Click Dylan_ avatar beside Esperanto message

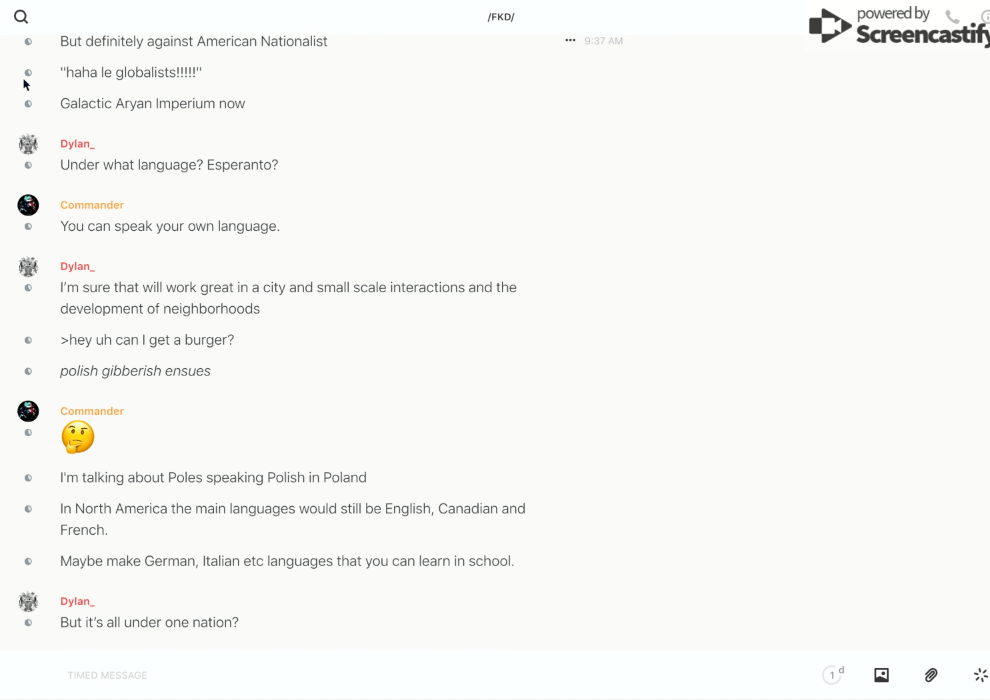pos(28,144)
